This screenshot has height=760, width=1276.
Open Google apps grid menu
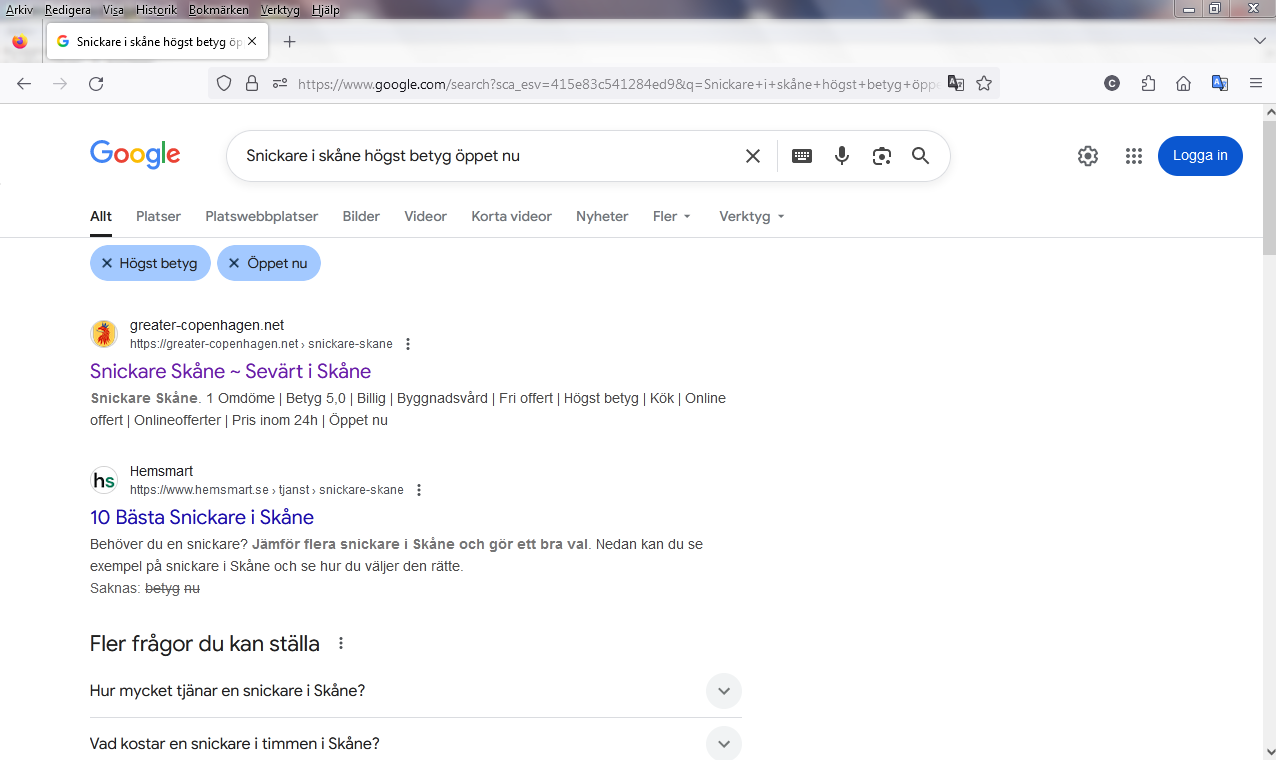pos(1133,156)
